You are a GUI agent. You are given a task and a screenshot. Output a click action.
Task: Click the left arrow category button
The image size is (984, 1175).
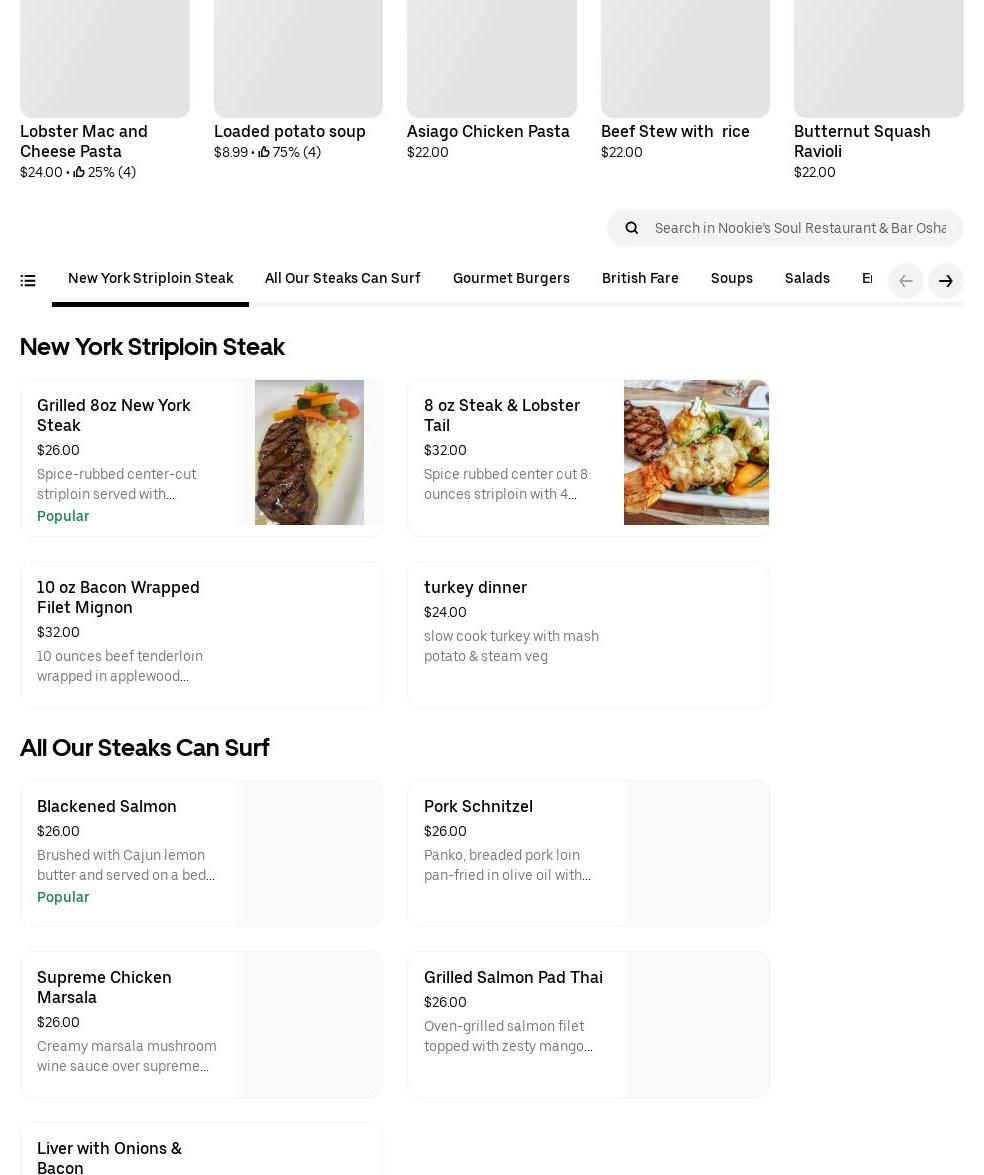905,281
